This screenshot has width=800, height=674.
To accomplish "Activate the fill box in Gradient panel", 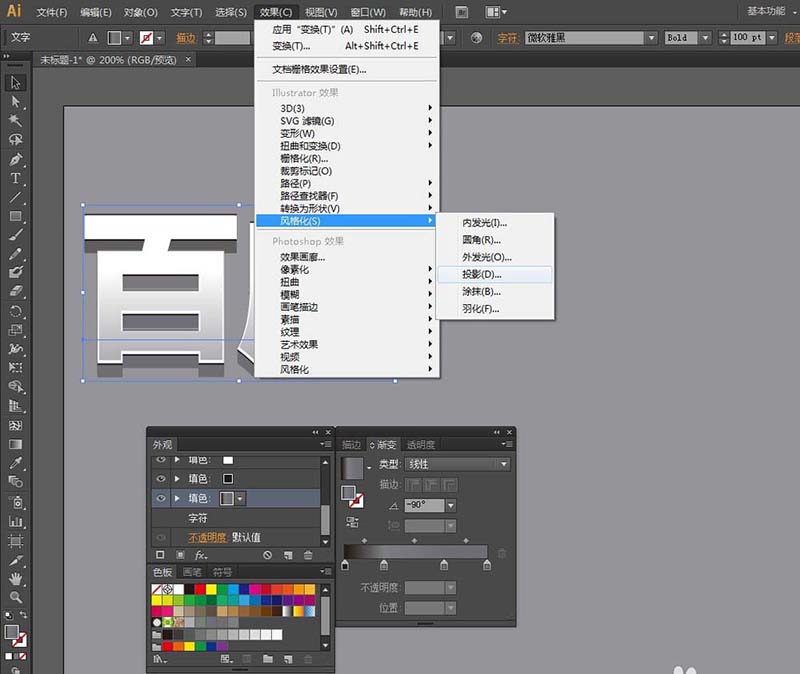I will click(348, 493).
